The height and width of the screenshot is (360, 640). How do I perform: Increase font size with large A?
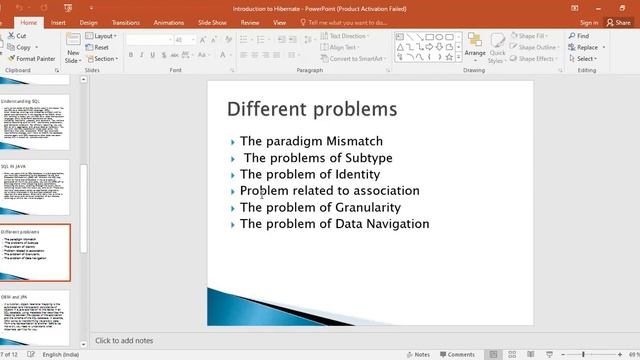[203, 40]
